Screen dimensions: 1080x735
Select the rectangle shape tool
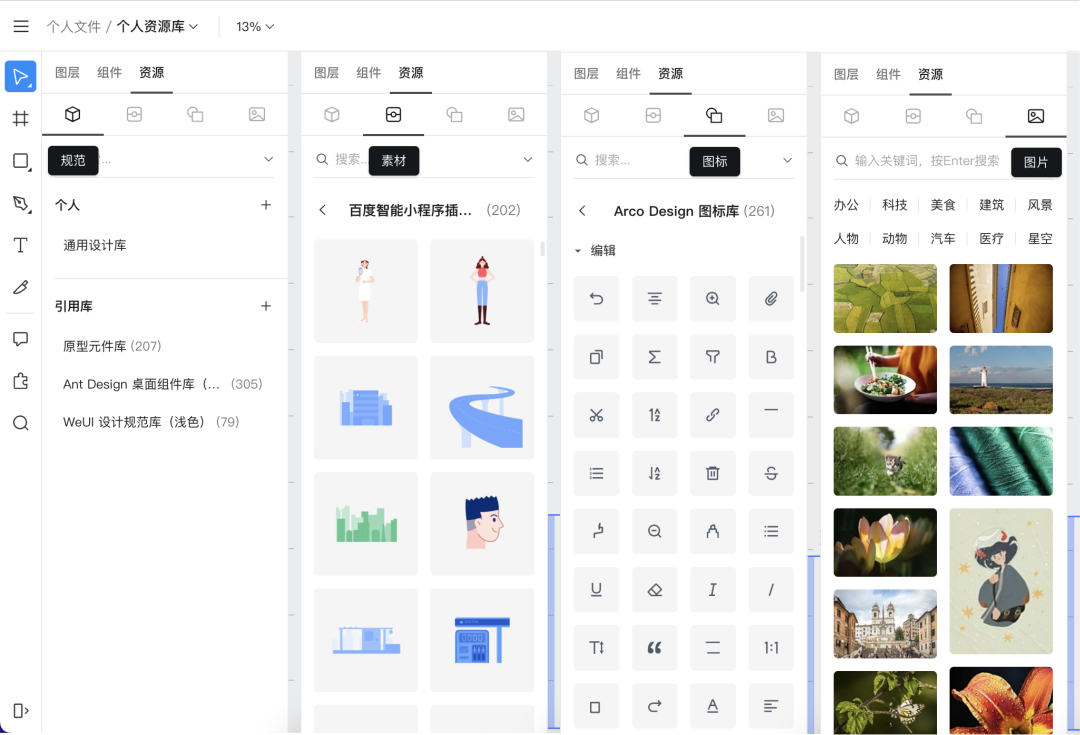click(x=21, y=161)
